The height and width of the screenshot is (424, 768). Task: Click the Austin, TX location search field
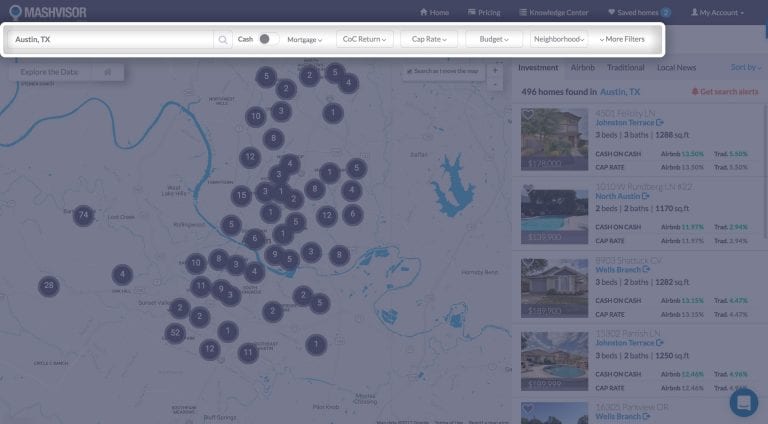110,40
